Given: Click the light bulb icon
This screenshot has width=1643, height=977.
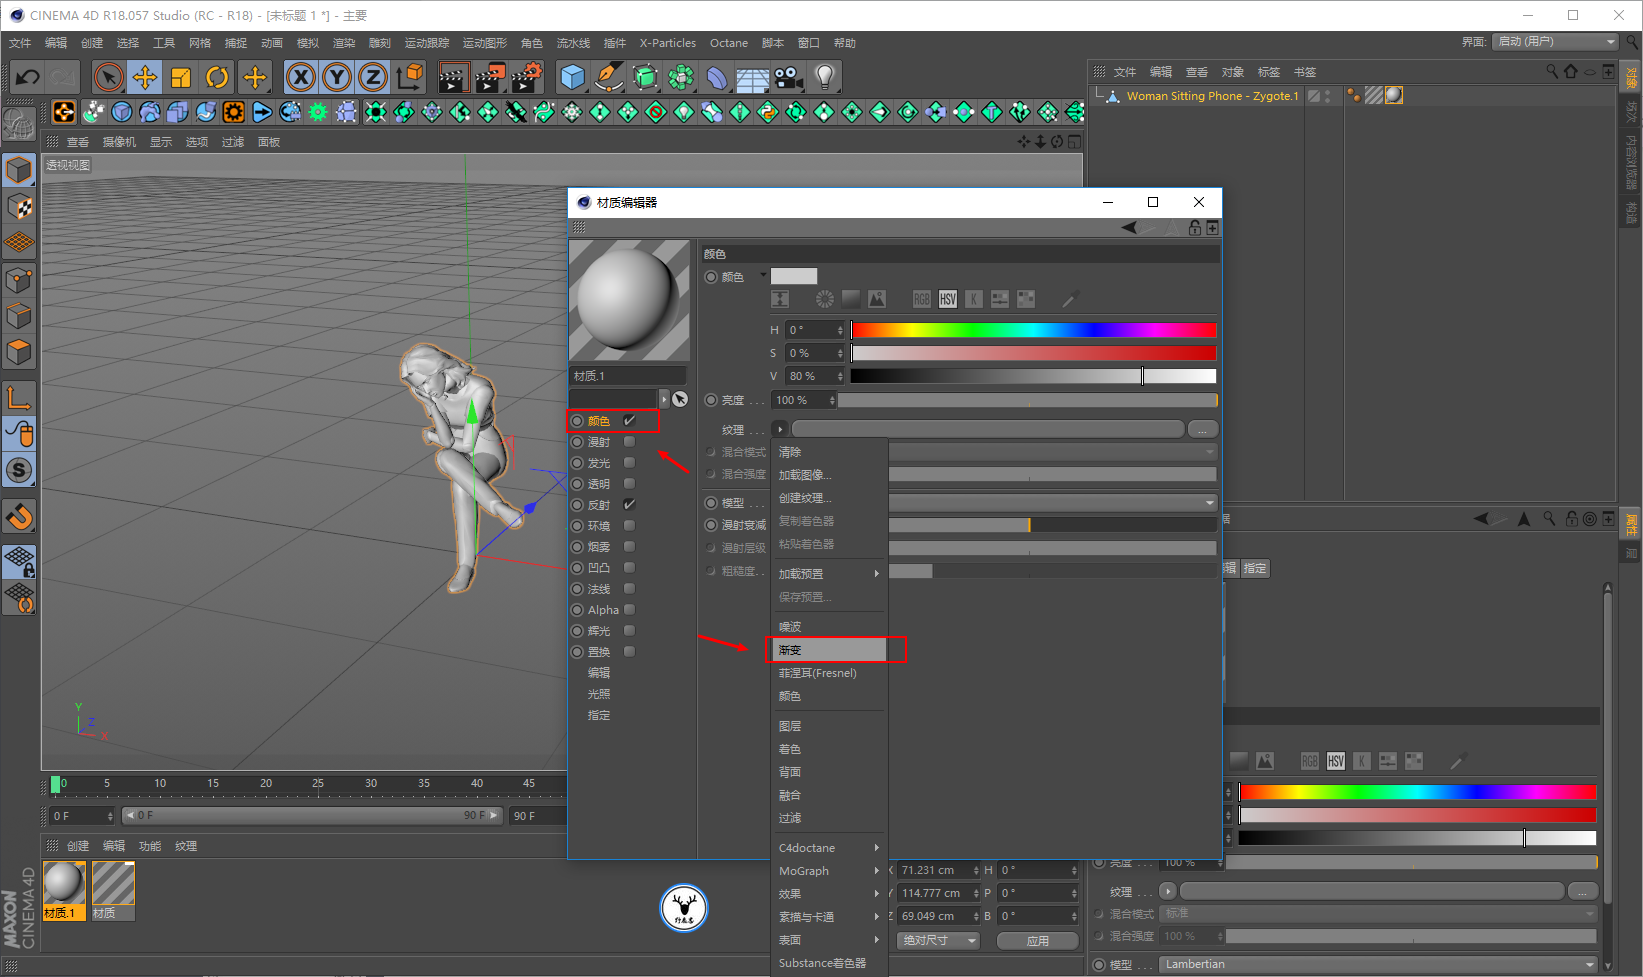Looking at the screenshot, I should point(824,77).
